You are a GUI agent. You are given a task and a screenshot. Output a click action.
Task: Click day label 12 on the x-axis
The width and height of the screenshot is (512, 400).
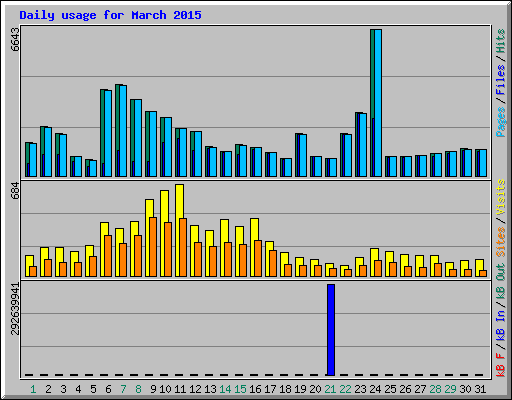195,389
